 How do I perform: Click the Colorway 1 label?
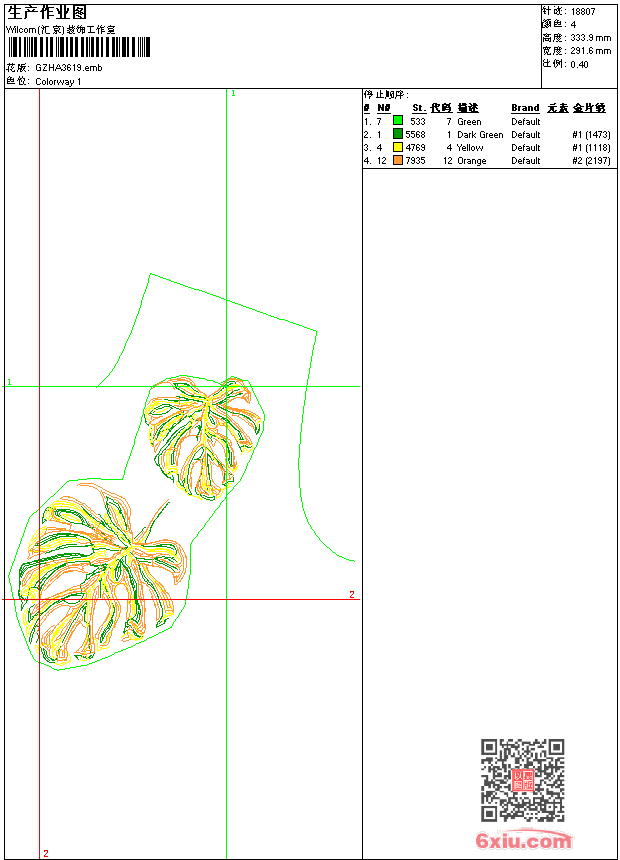[x=58, y=81]
